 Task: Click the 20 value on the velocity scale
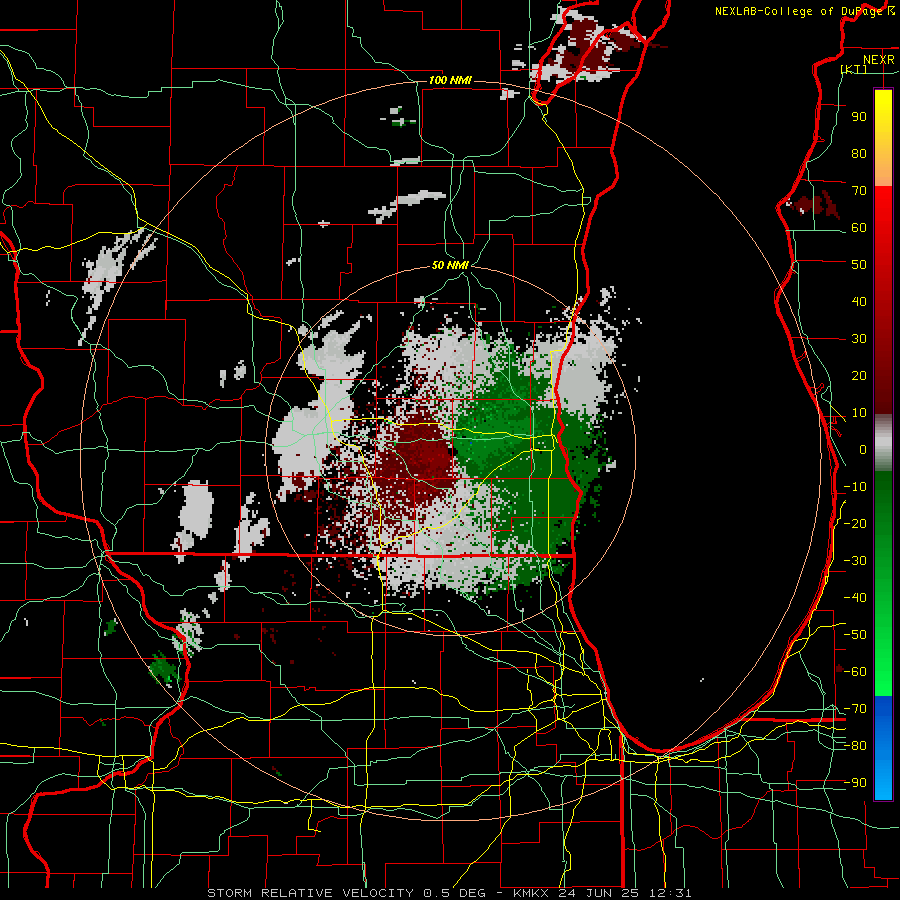[x=859, y=375]
